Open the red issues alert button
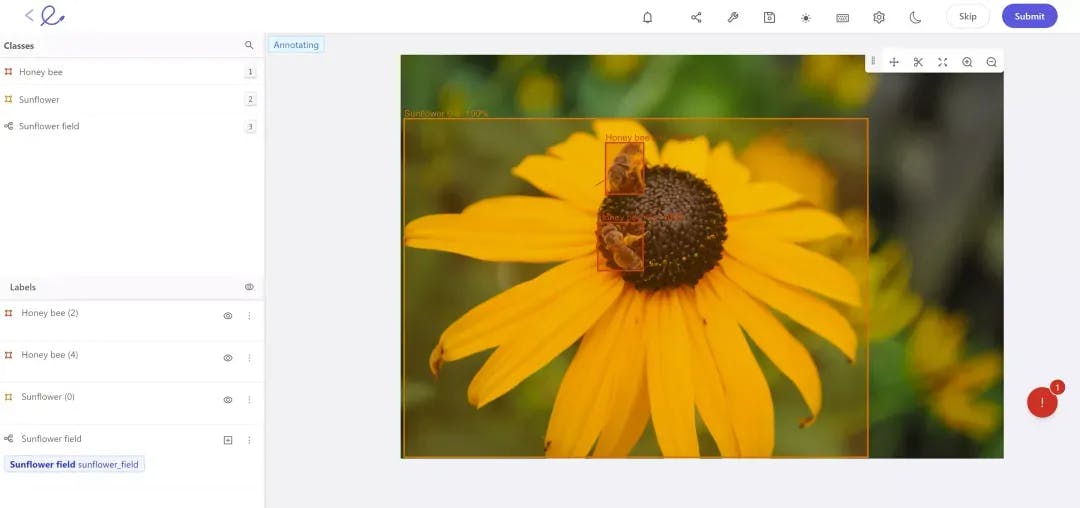Screen dimensions: 1080x508 pos(1042,402)
